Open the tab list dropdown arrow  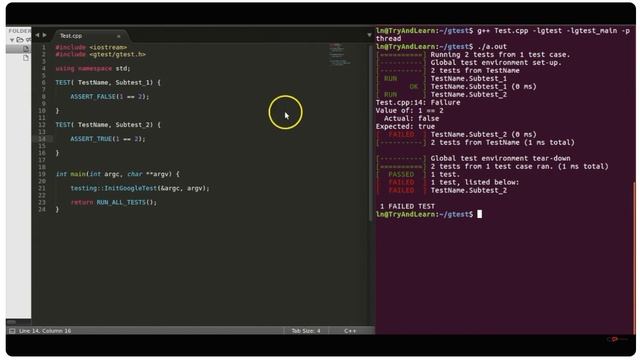(x=369, y=35)
